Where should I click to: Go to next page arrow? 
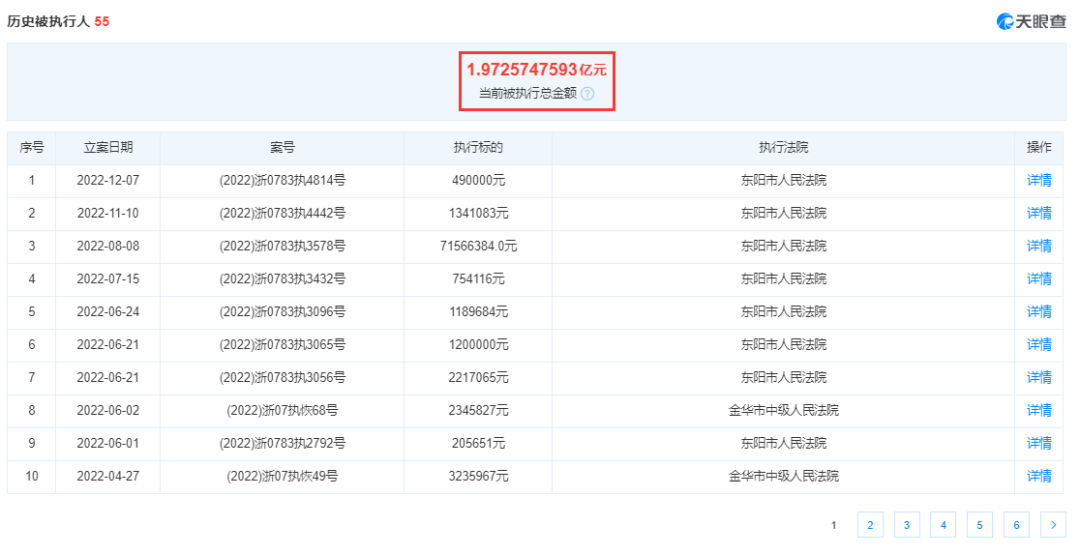1053,524
